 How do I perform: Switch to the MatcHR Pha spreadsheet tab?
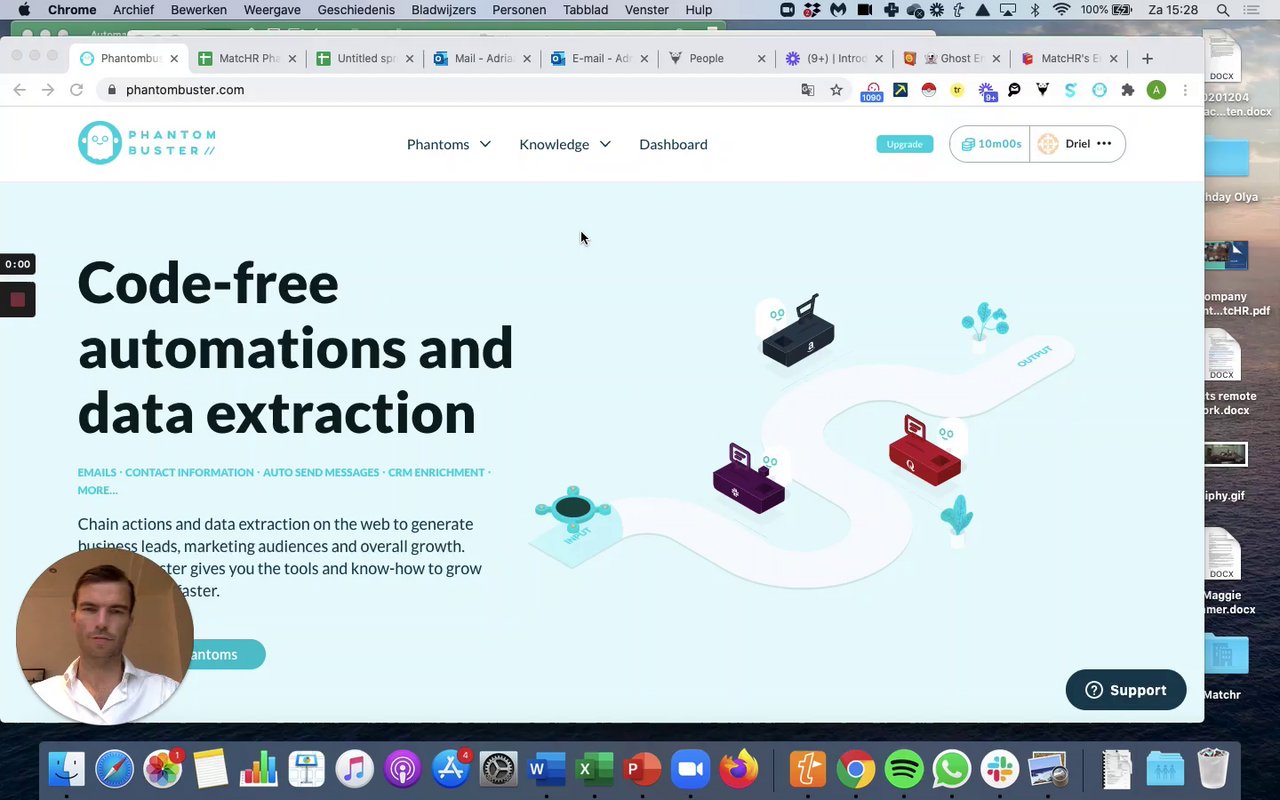point(248,58)
